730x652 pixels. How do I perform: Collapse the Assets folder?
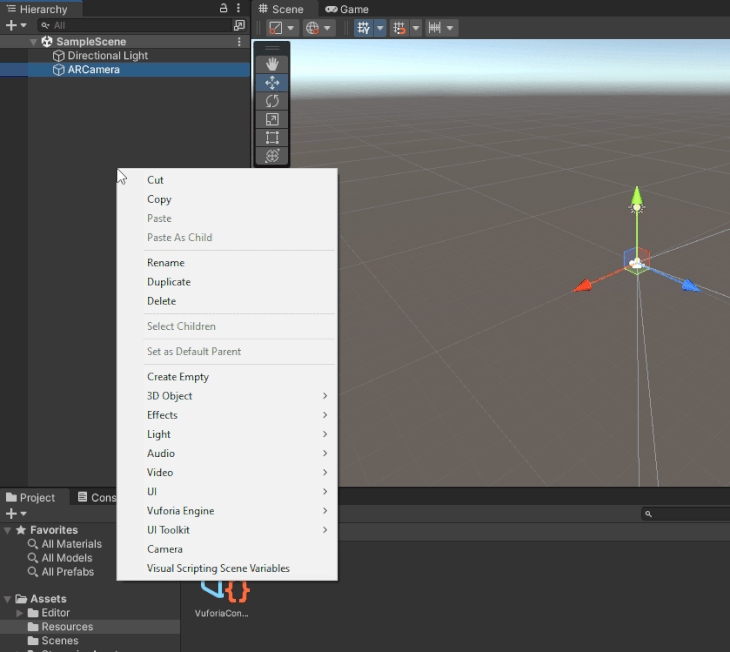7,599
